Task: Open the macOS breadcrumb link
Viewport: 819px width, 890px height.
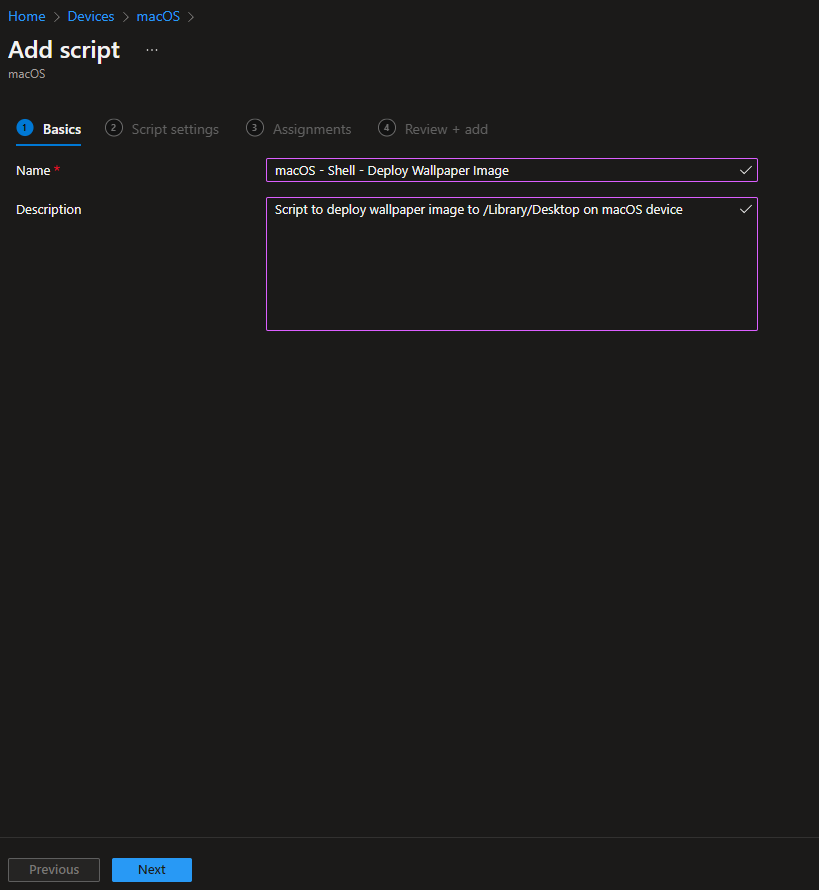Action: pos(158,16)
